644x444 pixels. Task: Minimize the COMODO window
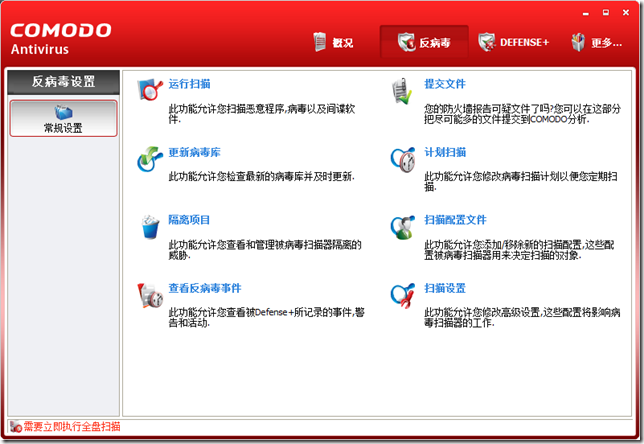click(586, 13)
